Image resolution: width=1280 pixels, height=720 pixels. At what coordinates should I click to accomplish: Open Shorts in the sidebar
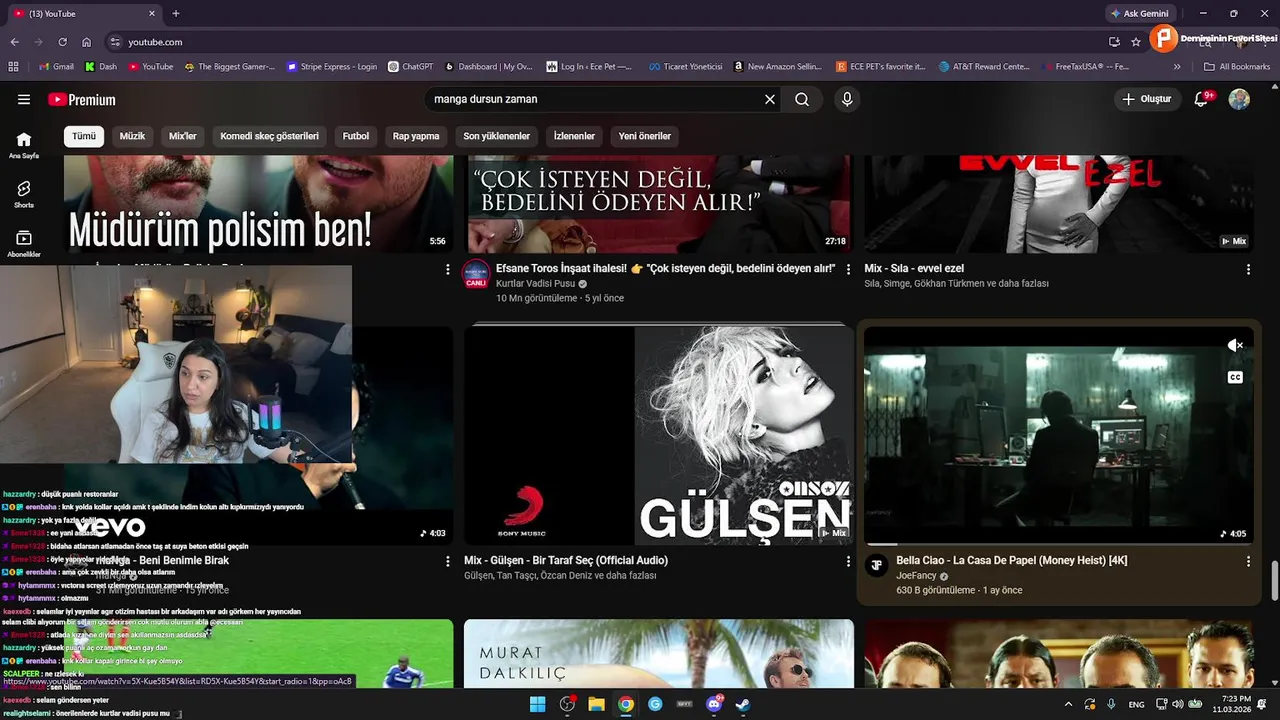click(24, 194)
